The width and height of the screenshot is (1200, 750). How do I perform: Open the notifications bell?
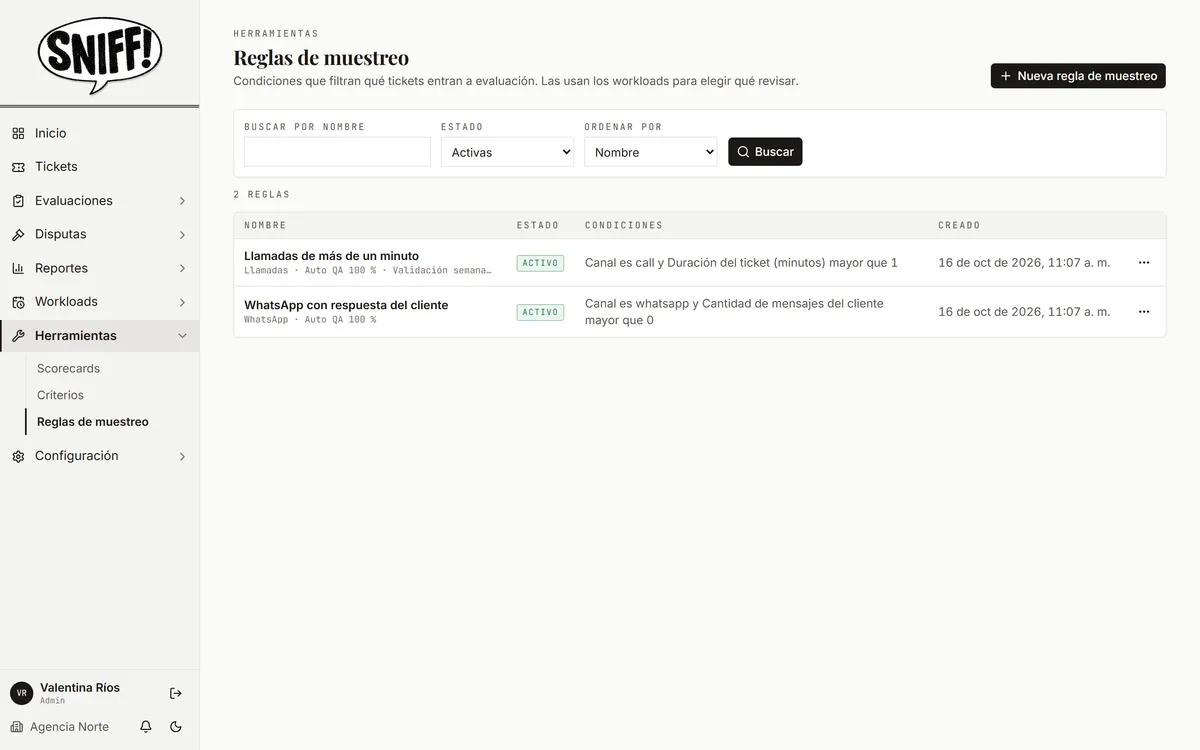(x=146, y=727)
